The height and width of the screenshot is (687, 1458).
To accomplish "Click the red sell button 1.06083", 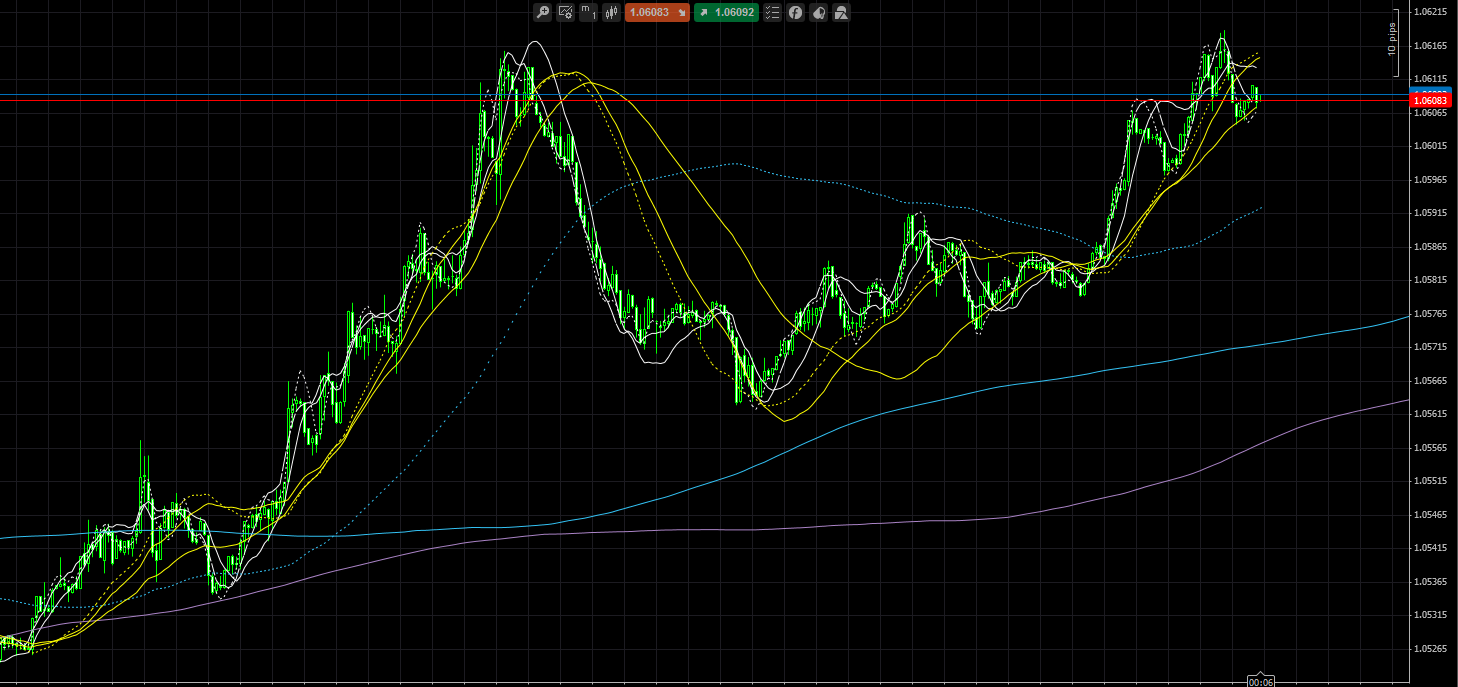I will tap(657, 12).
